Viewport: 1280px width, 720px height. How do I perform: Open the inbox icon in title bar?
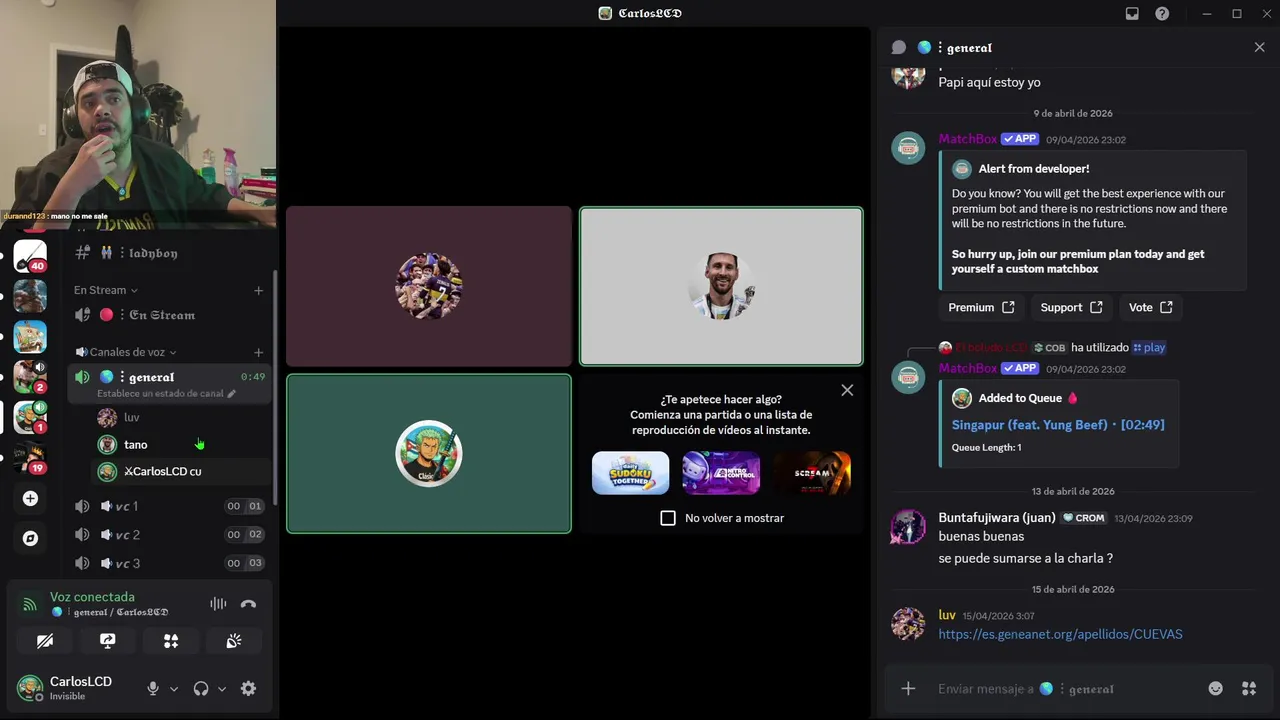pyautogui.click(x=1132, y=13)
